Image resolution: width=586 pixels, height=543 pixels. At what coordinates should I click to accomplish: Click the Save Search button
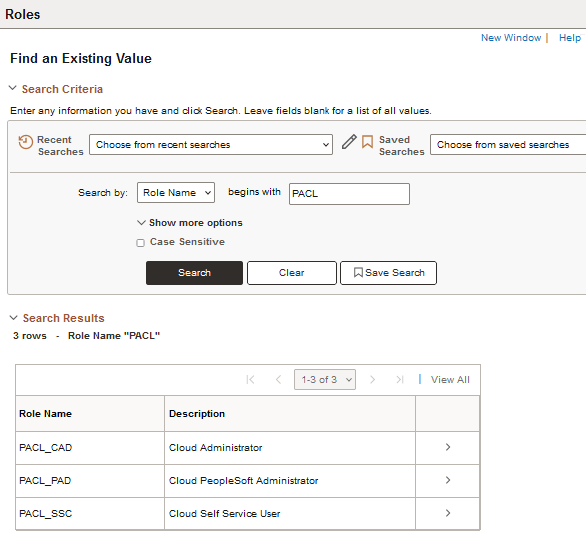(388, 273)
